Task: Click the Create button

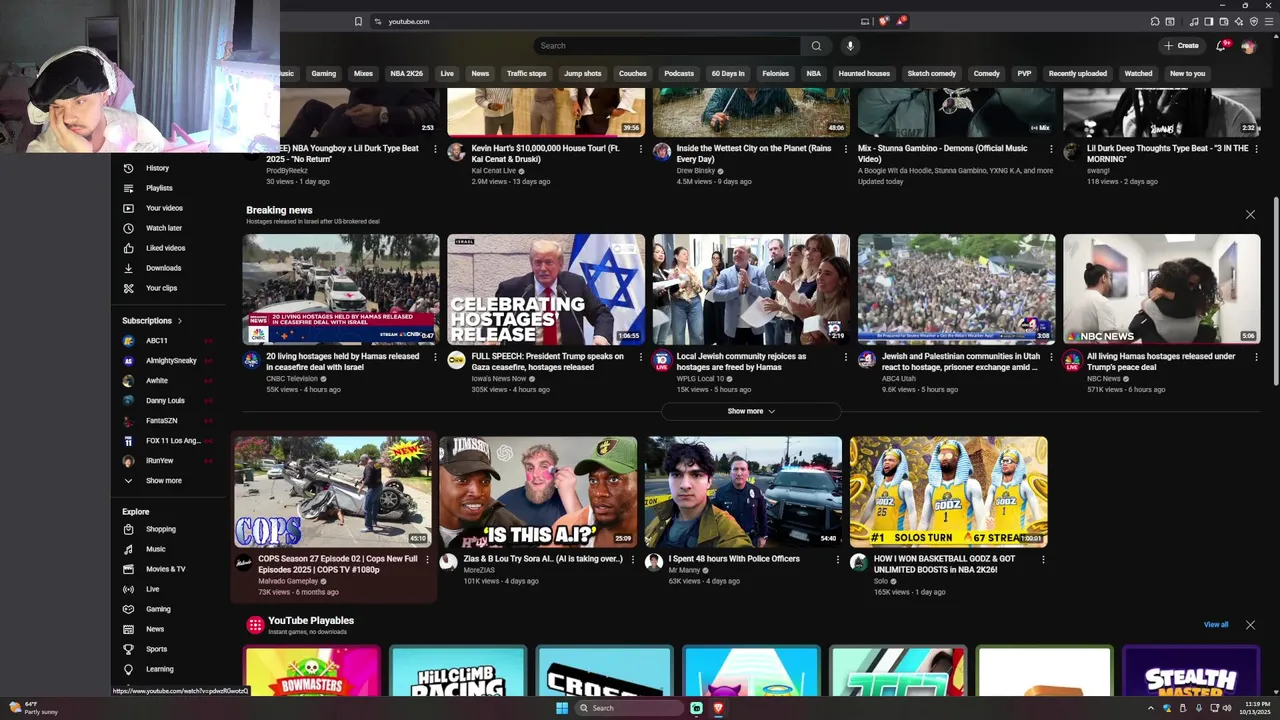Action: [x=1181, y=46]
